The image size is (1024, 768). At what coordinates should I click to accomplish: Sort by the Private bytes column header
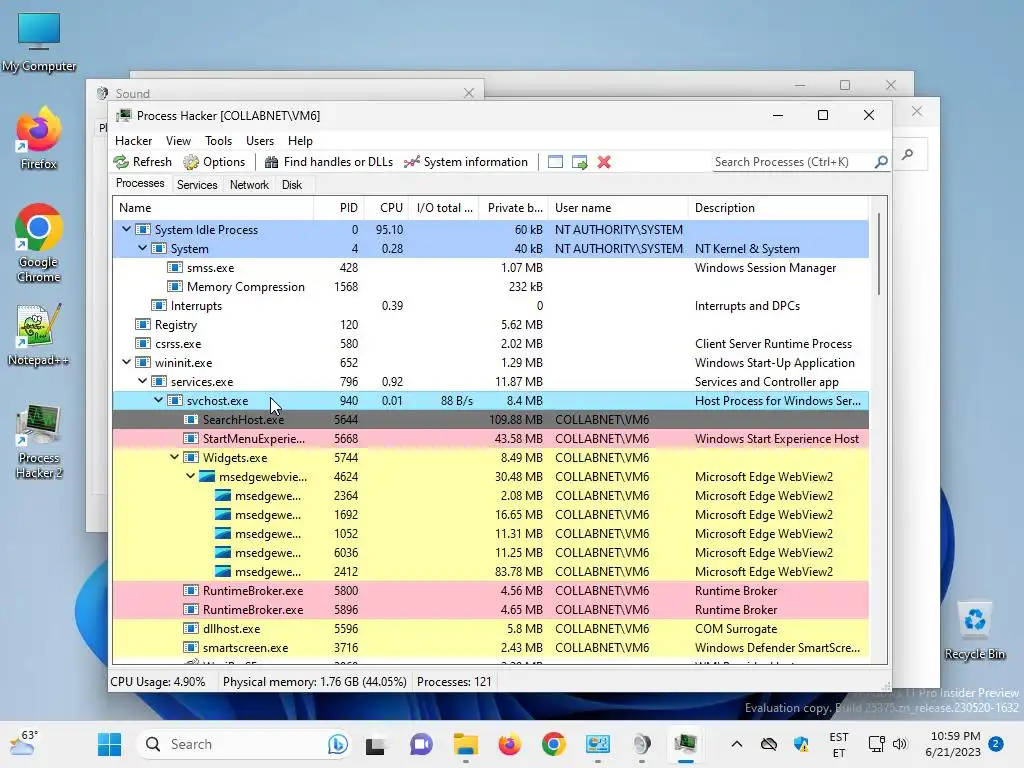click(513, 208)
